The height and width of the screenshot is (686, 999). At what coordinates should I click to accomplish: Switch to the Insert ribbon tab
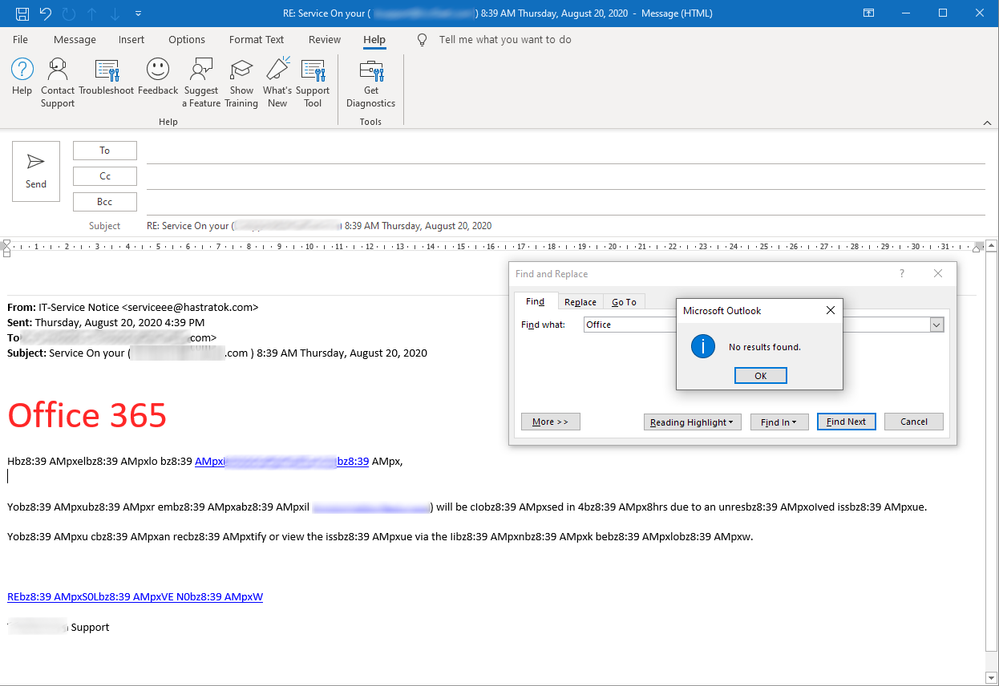tap(131, 39)
